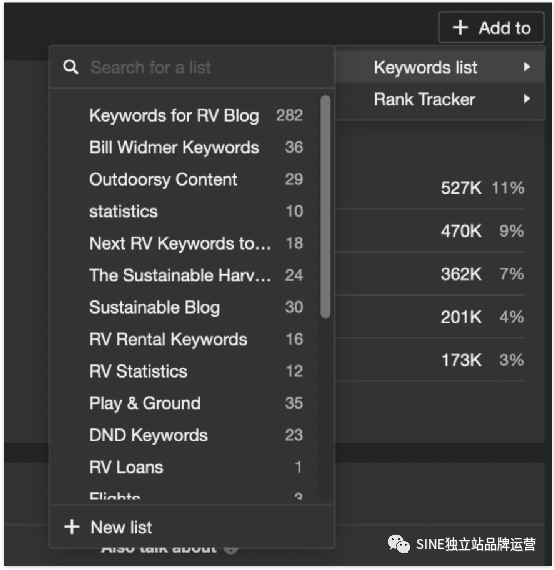Viewport: 554px width, 570px height.
Task: Click the WeChat logo icon
Action: point(398,544)
